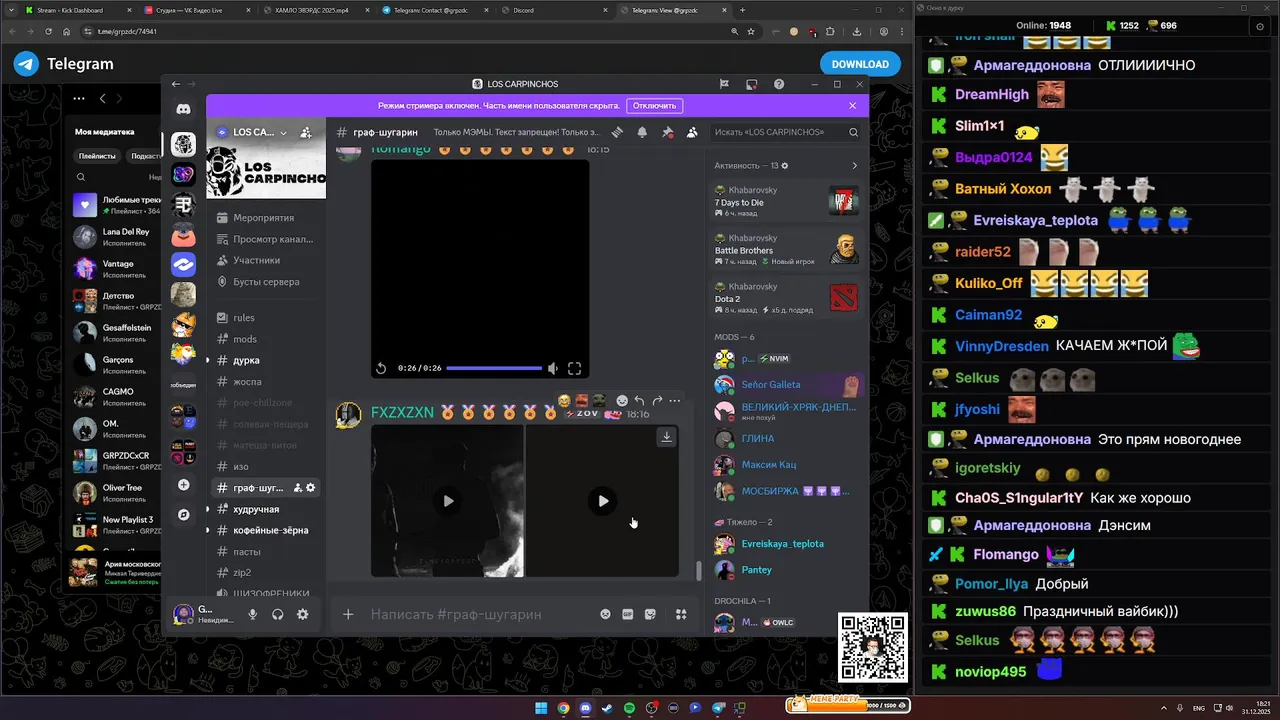
Task: Click the search magnifier in Discord
Action: coord(853,132)
